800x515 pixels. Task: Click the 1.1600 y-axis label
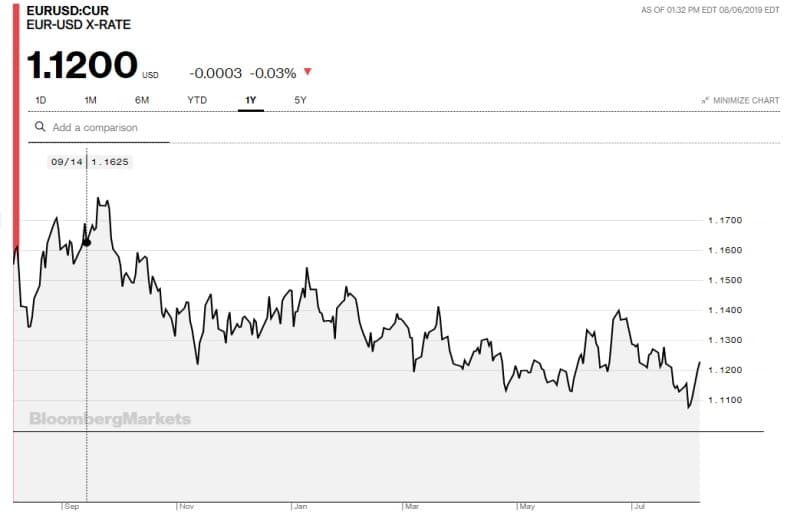725,250
